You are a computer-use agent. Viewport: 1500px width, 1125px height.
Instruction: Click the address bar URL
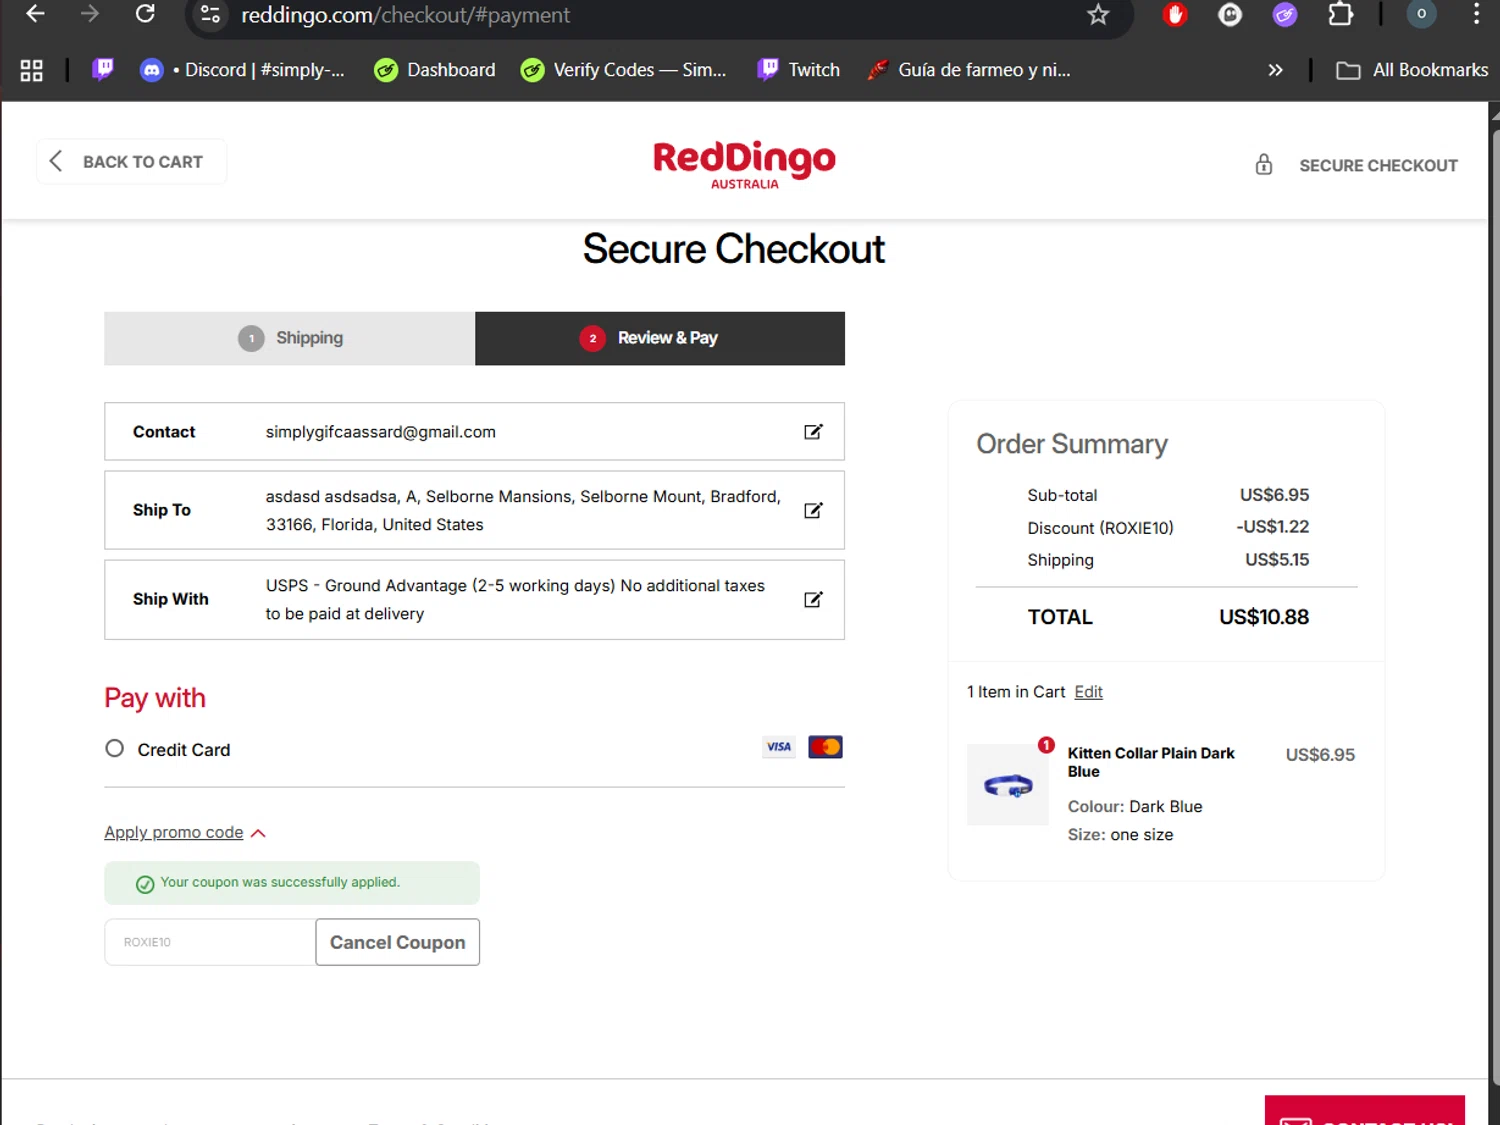coord(405,15)
